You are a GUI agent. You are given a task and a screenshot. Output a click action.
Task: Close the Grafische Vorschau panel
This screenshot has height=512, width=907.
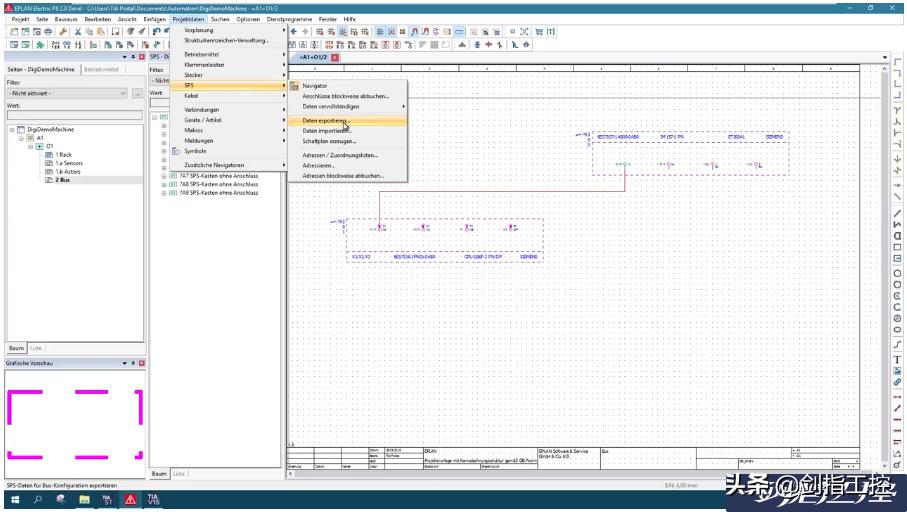[142, 363]
